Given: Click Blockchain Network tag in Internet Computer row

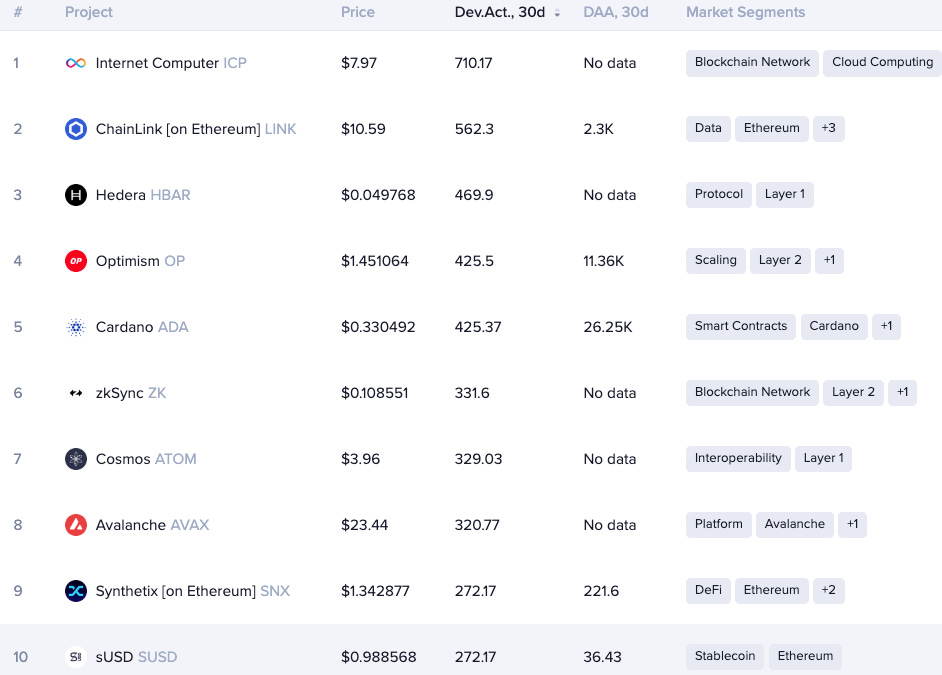Looking at the screenshot, I should click(x=752, y=62).
